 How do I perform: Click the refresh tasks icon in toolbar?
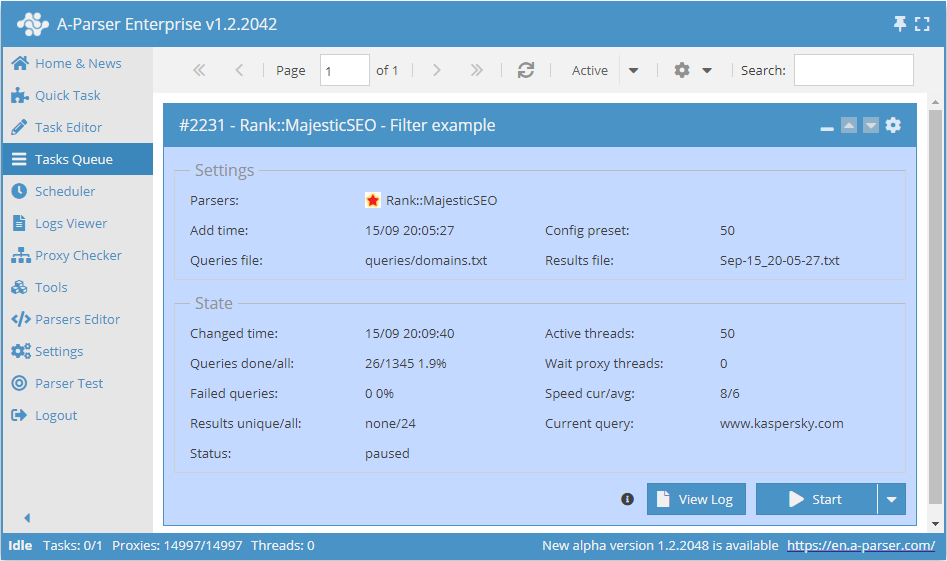click(525, 70)
